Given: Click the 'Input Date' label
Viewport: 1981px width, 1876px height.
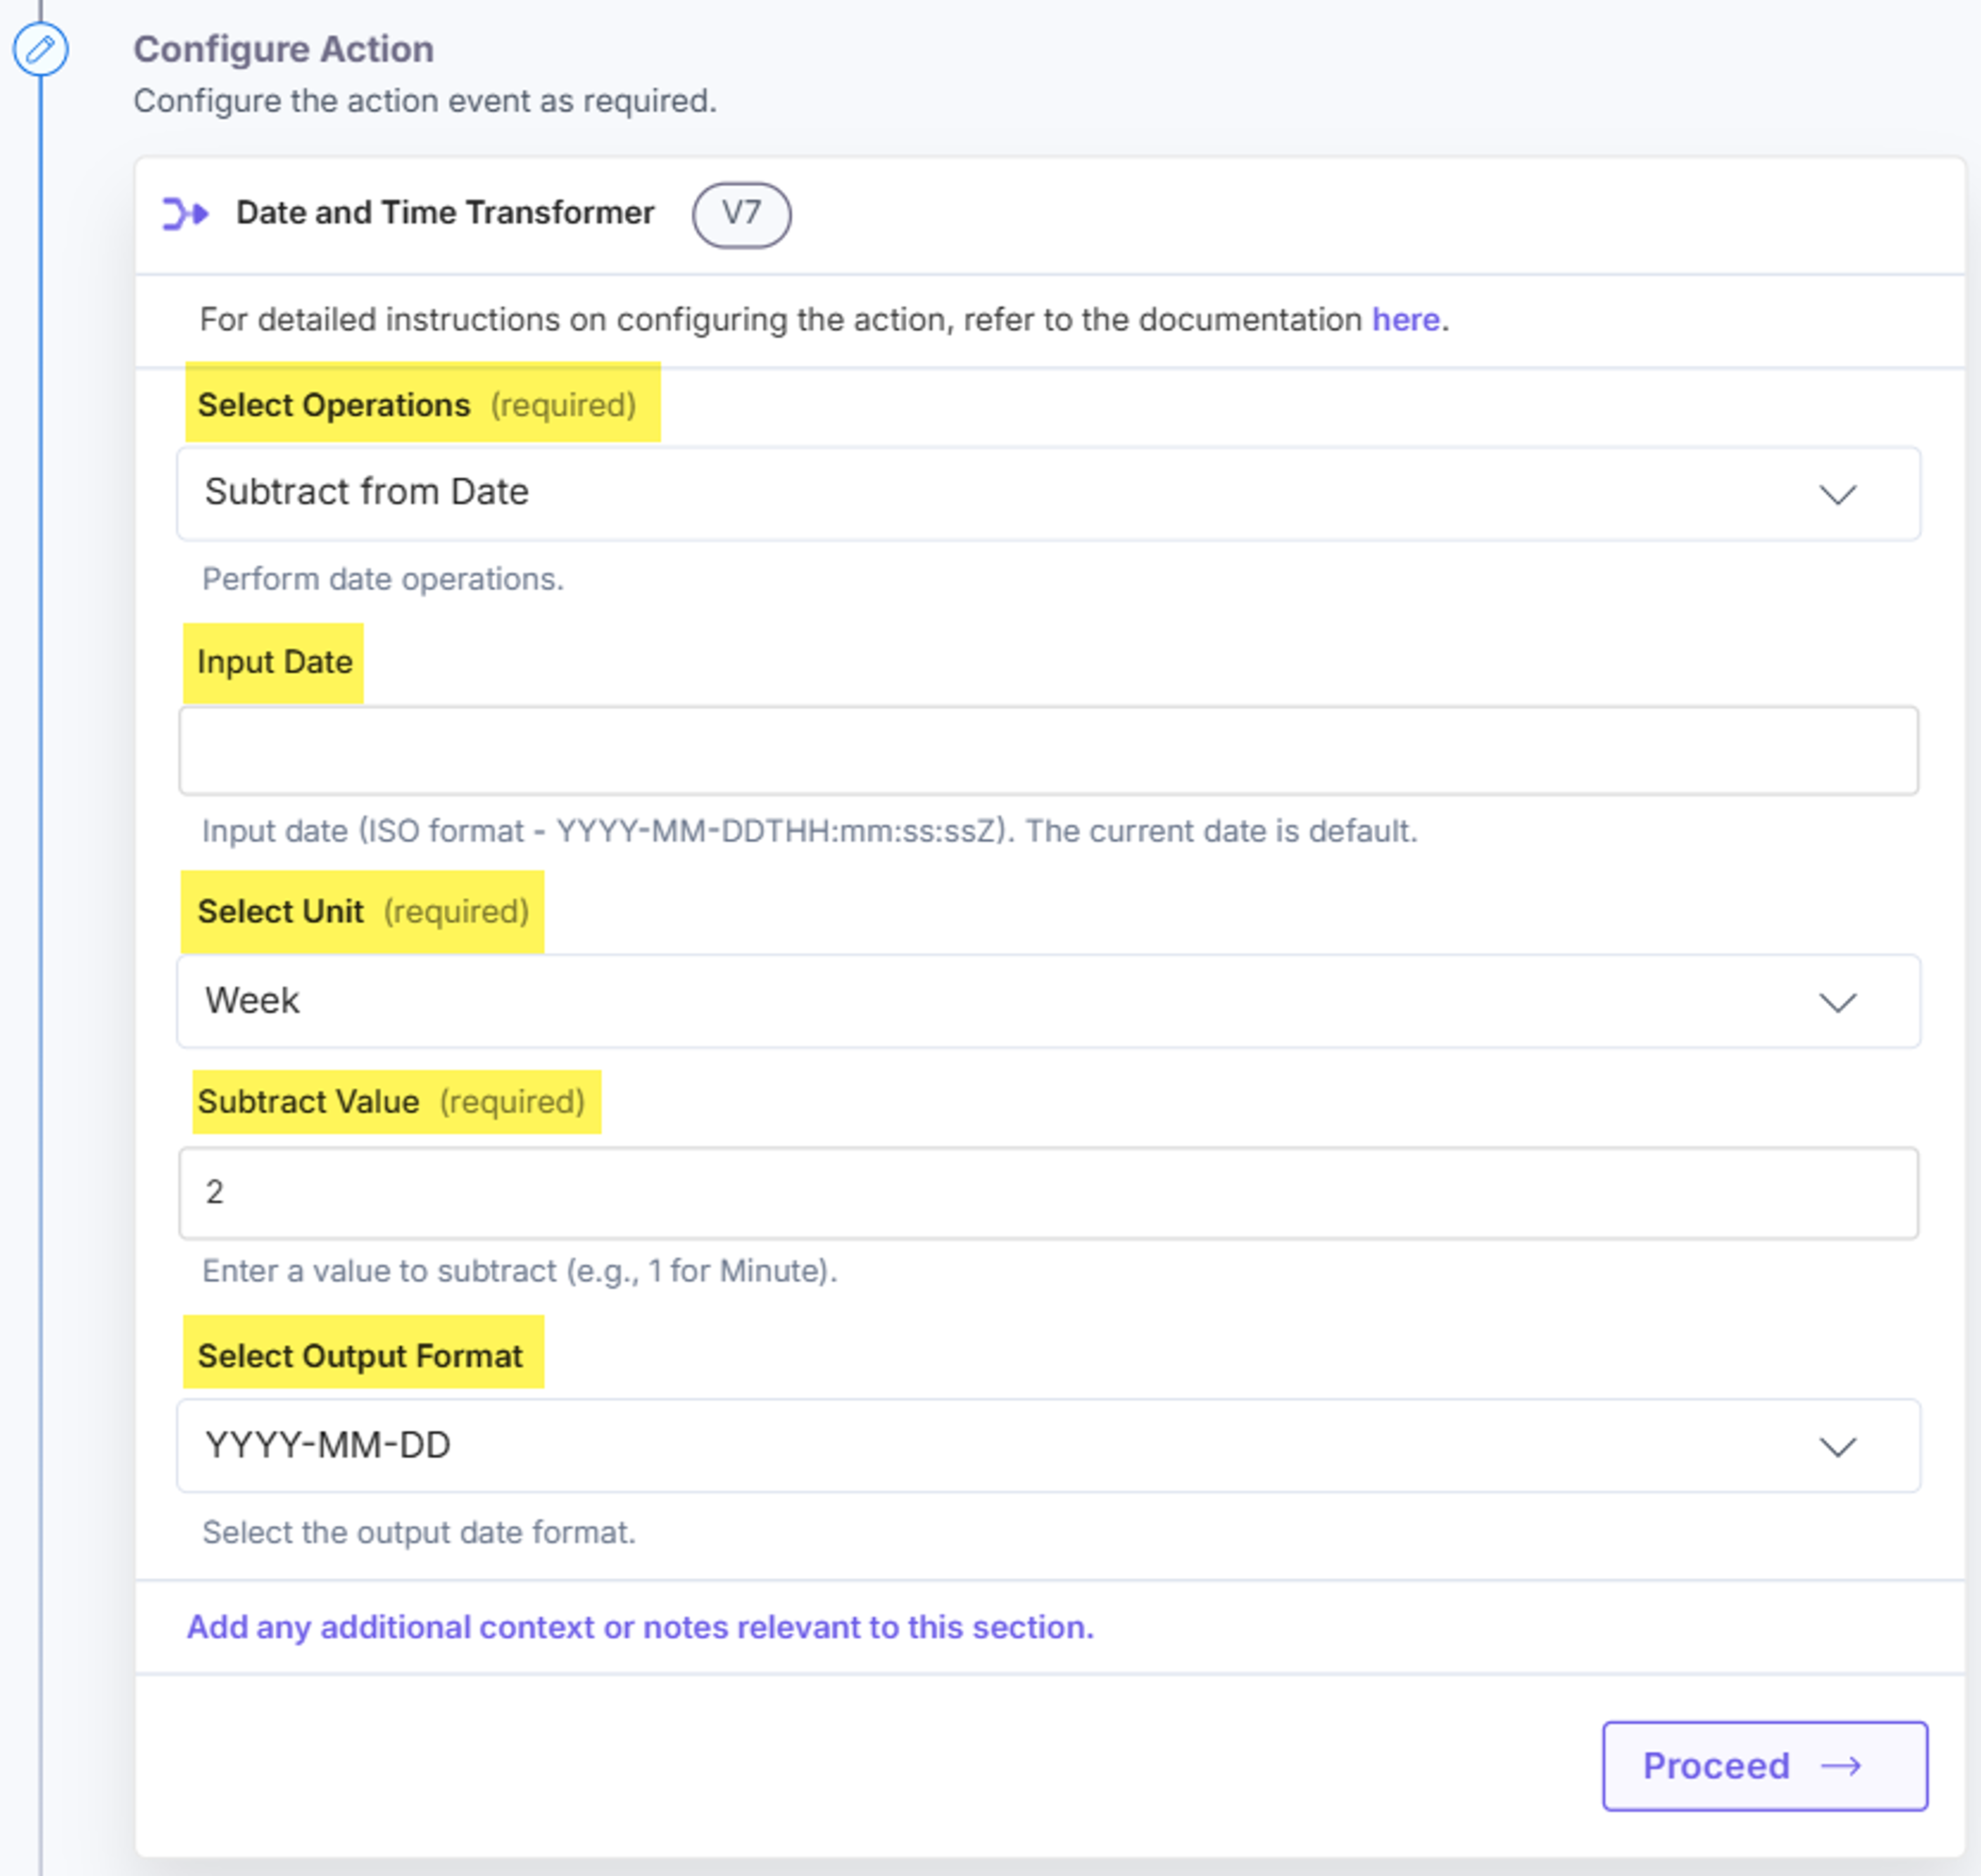Looking at the screenshot, I should point(275,662).
